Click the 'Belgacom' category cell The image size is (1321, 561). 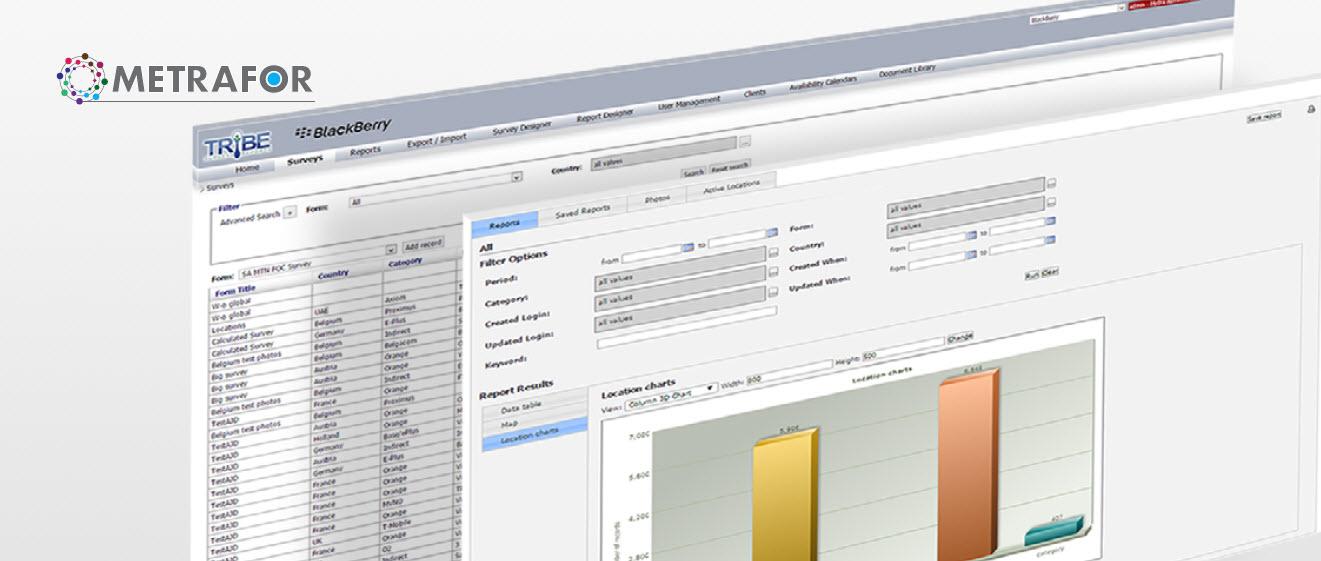[x=402, y=342]
